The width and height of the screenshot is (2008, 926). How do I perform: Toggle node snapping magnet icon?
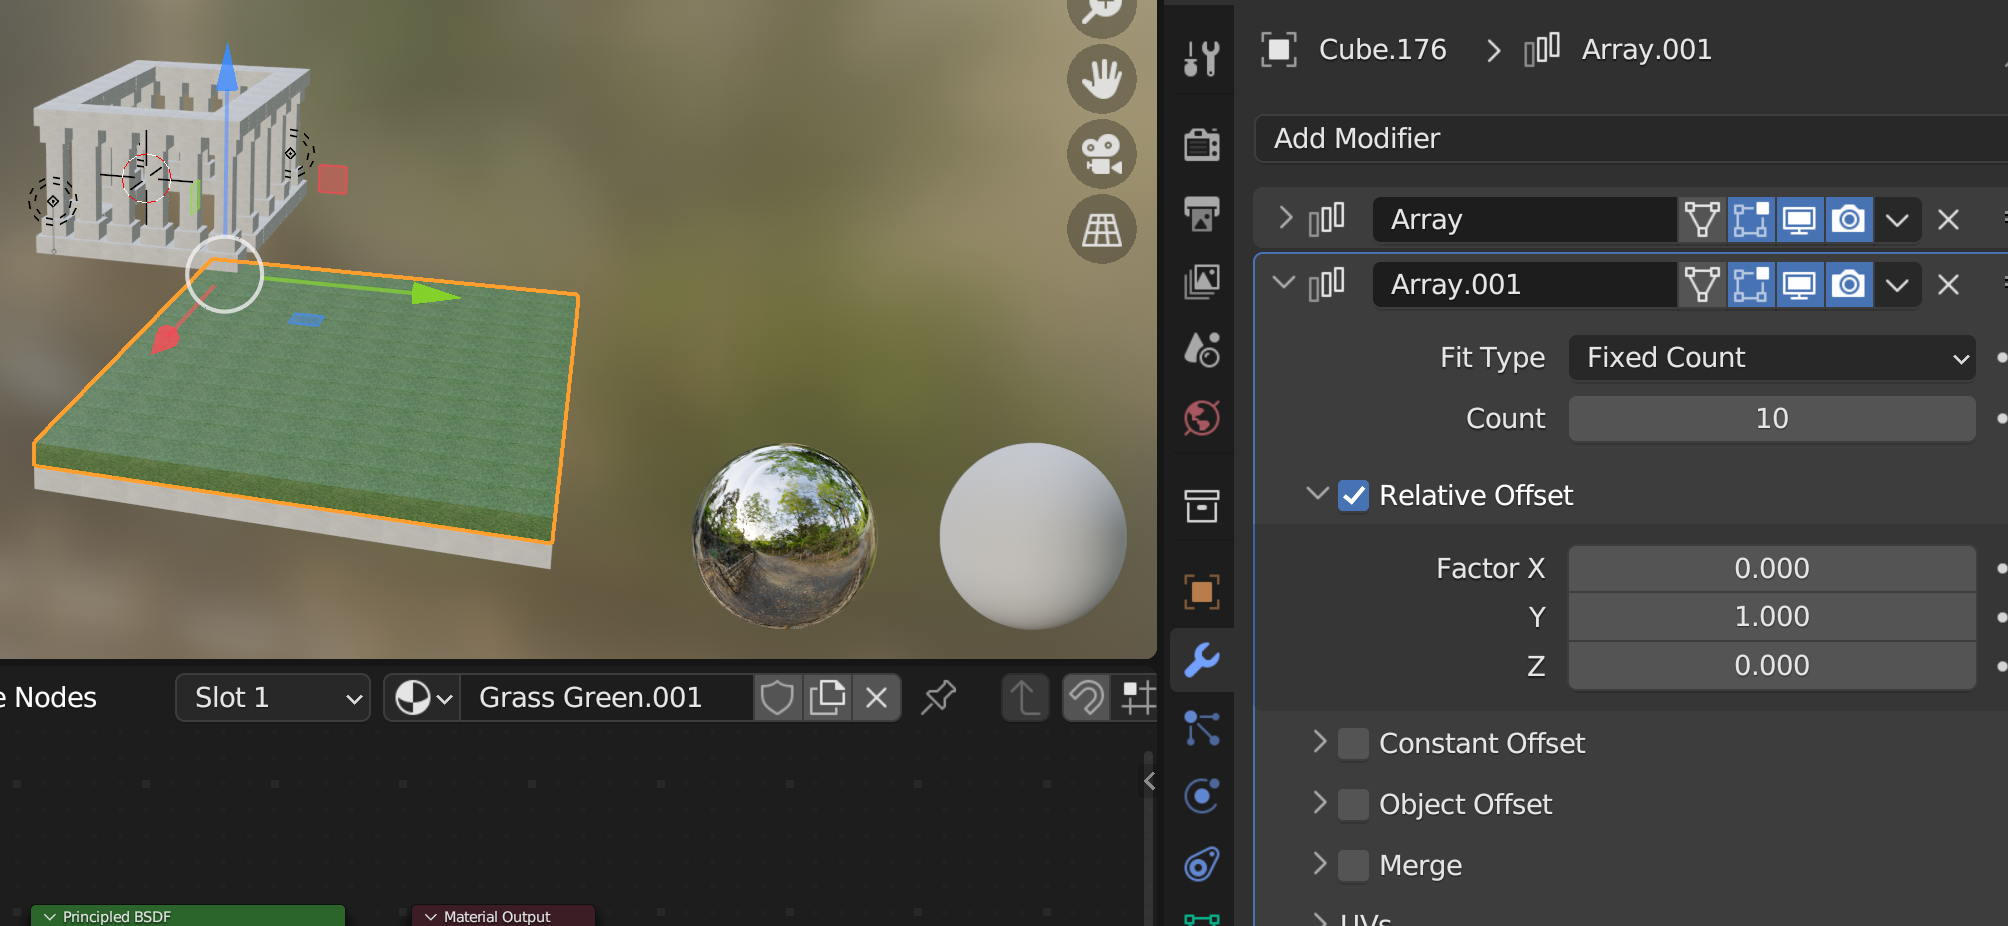coord(1086,697)
